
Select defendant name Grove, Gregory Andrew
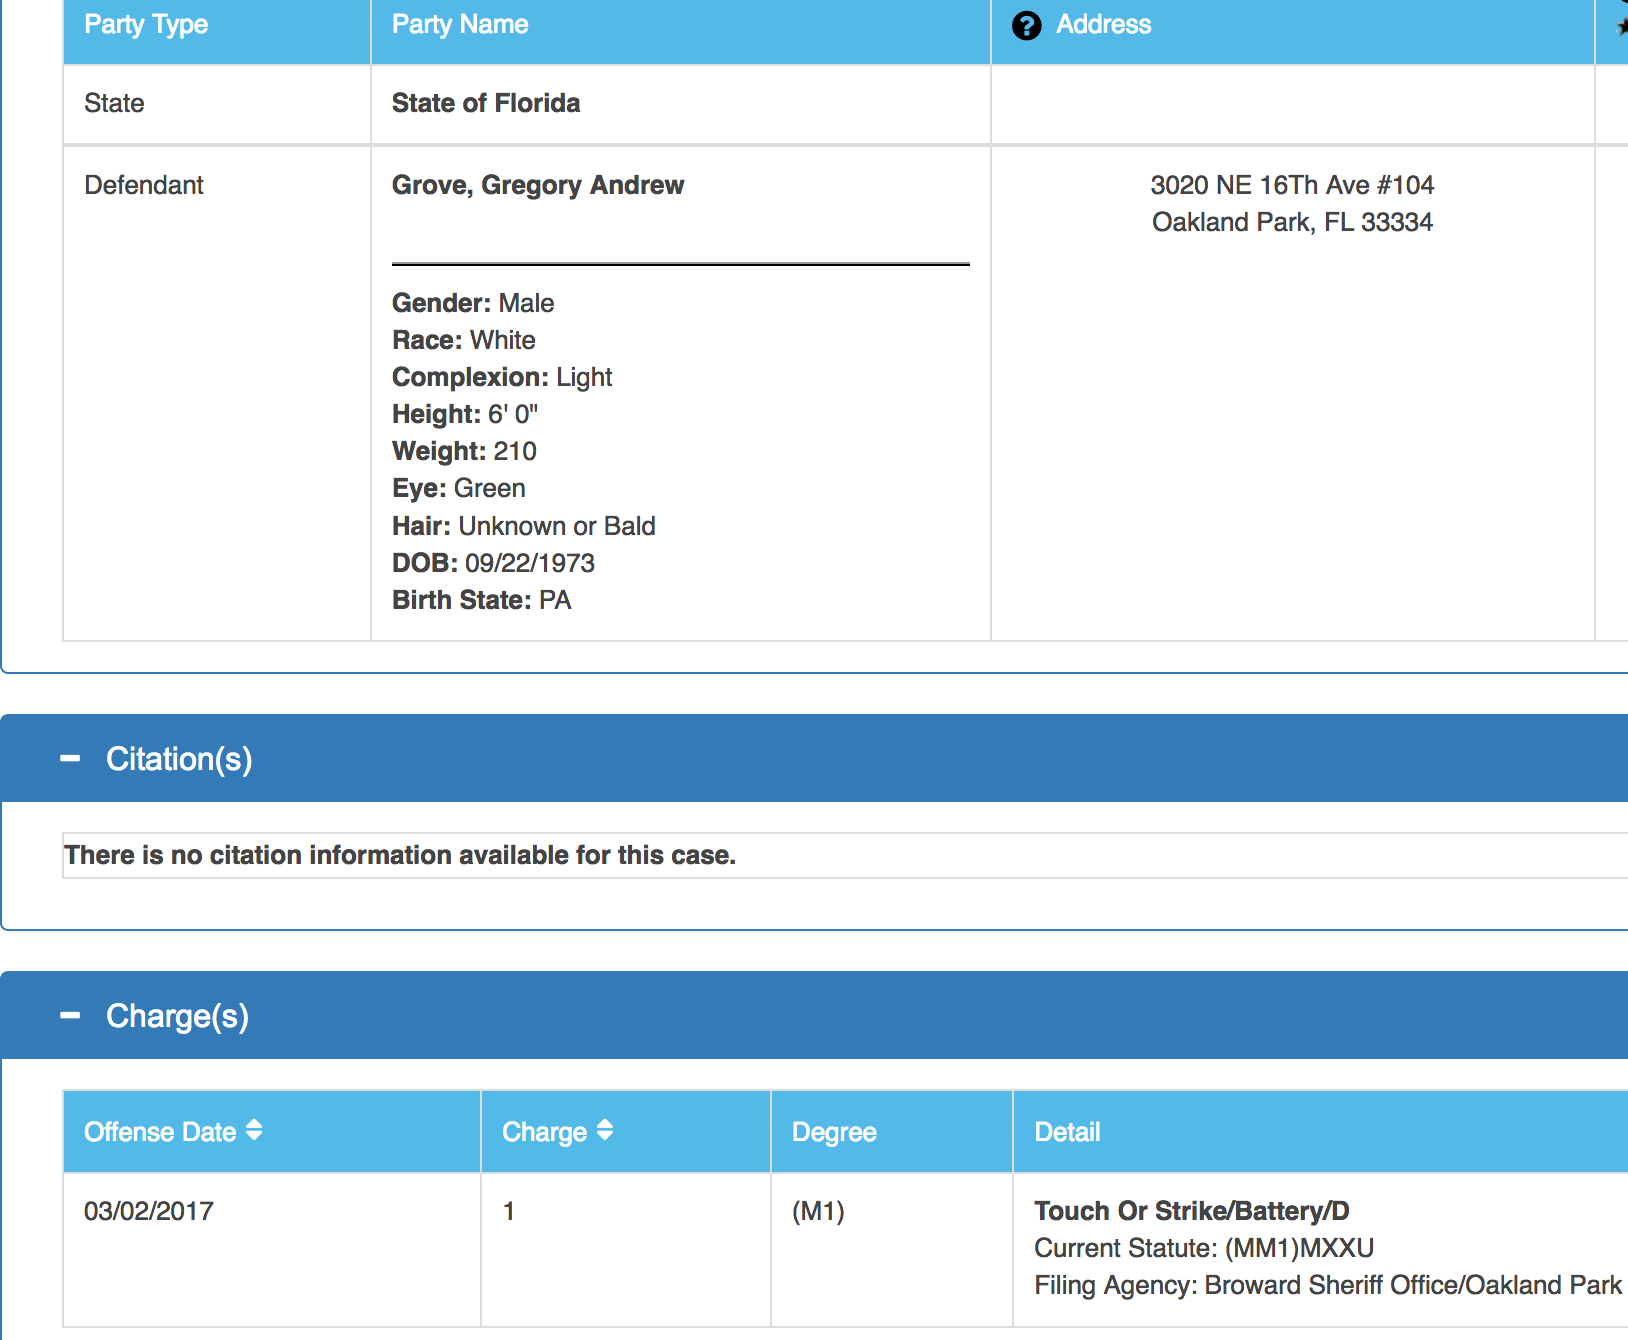(x=538, y=185)
